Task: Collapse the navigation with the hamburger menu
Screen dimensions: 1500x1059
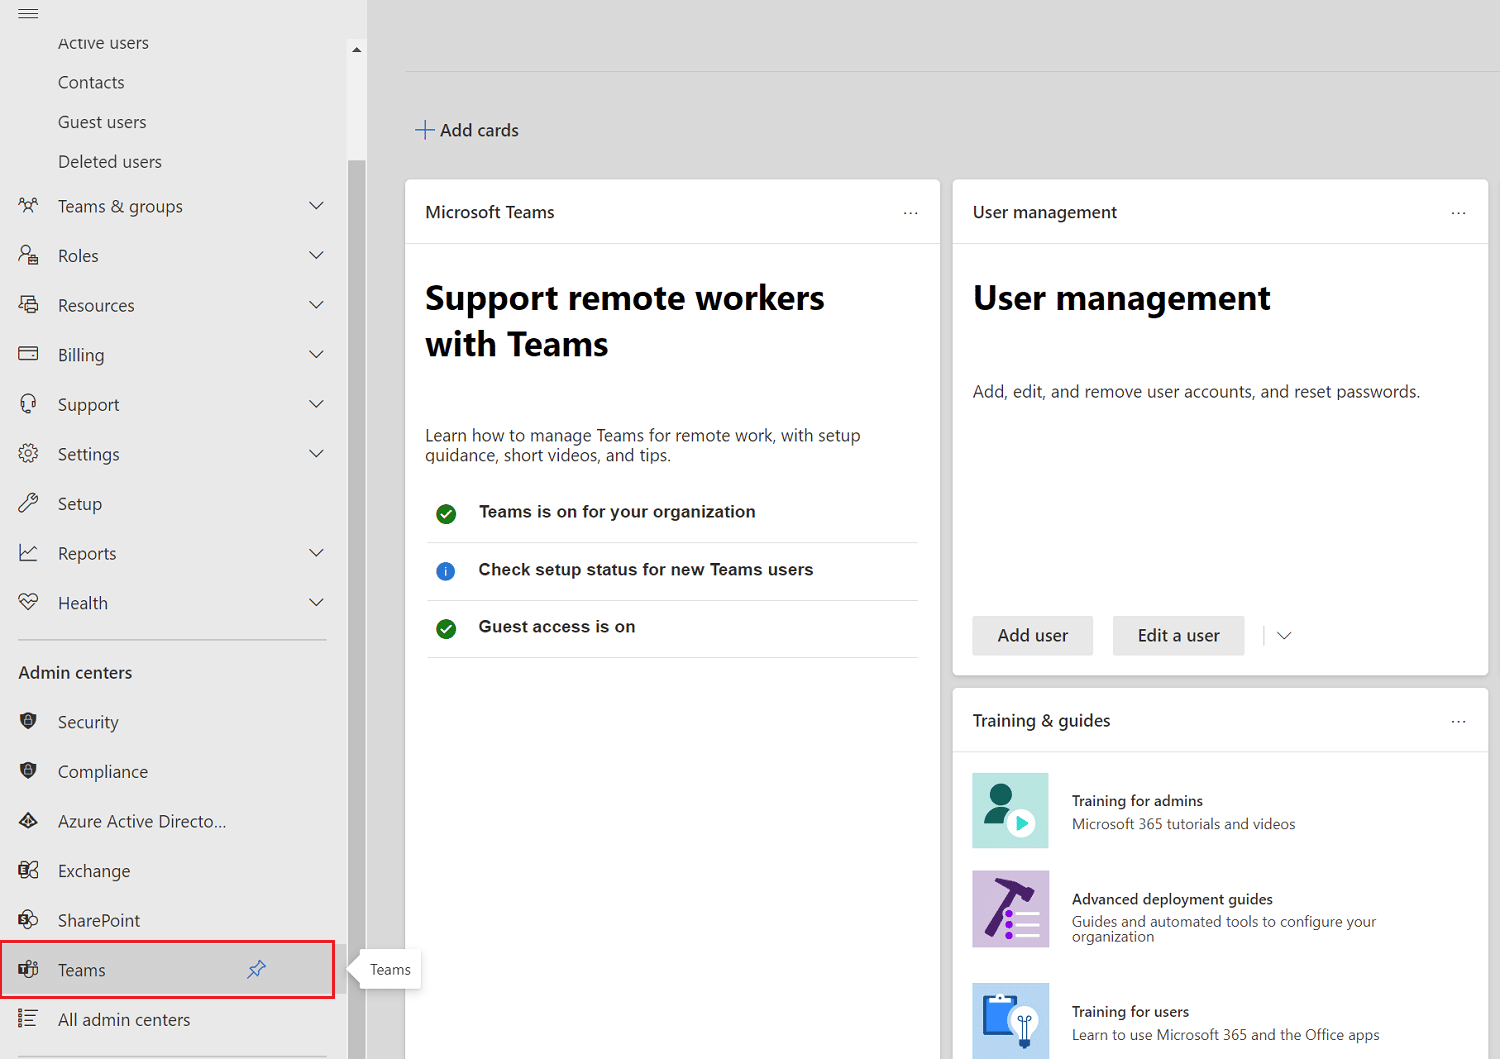Action: [x=27, y=13]
